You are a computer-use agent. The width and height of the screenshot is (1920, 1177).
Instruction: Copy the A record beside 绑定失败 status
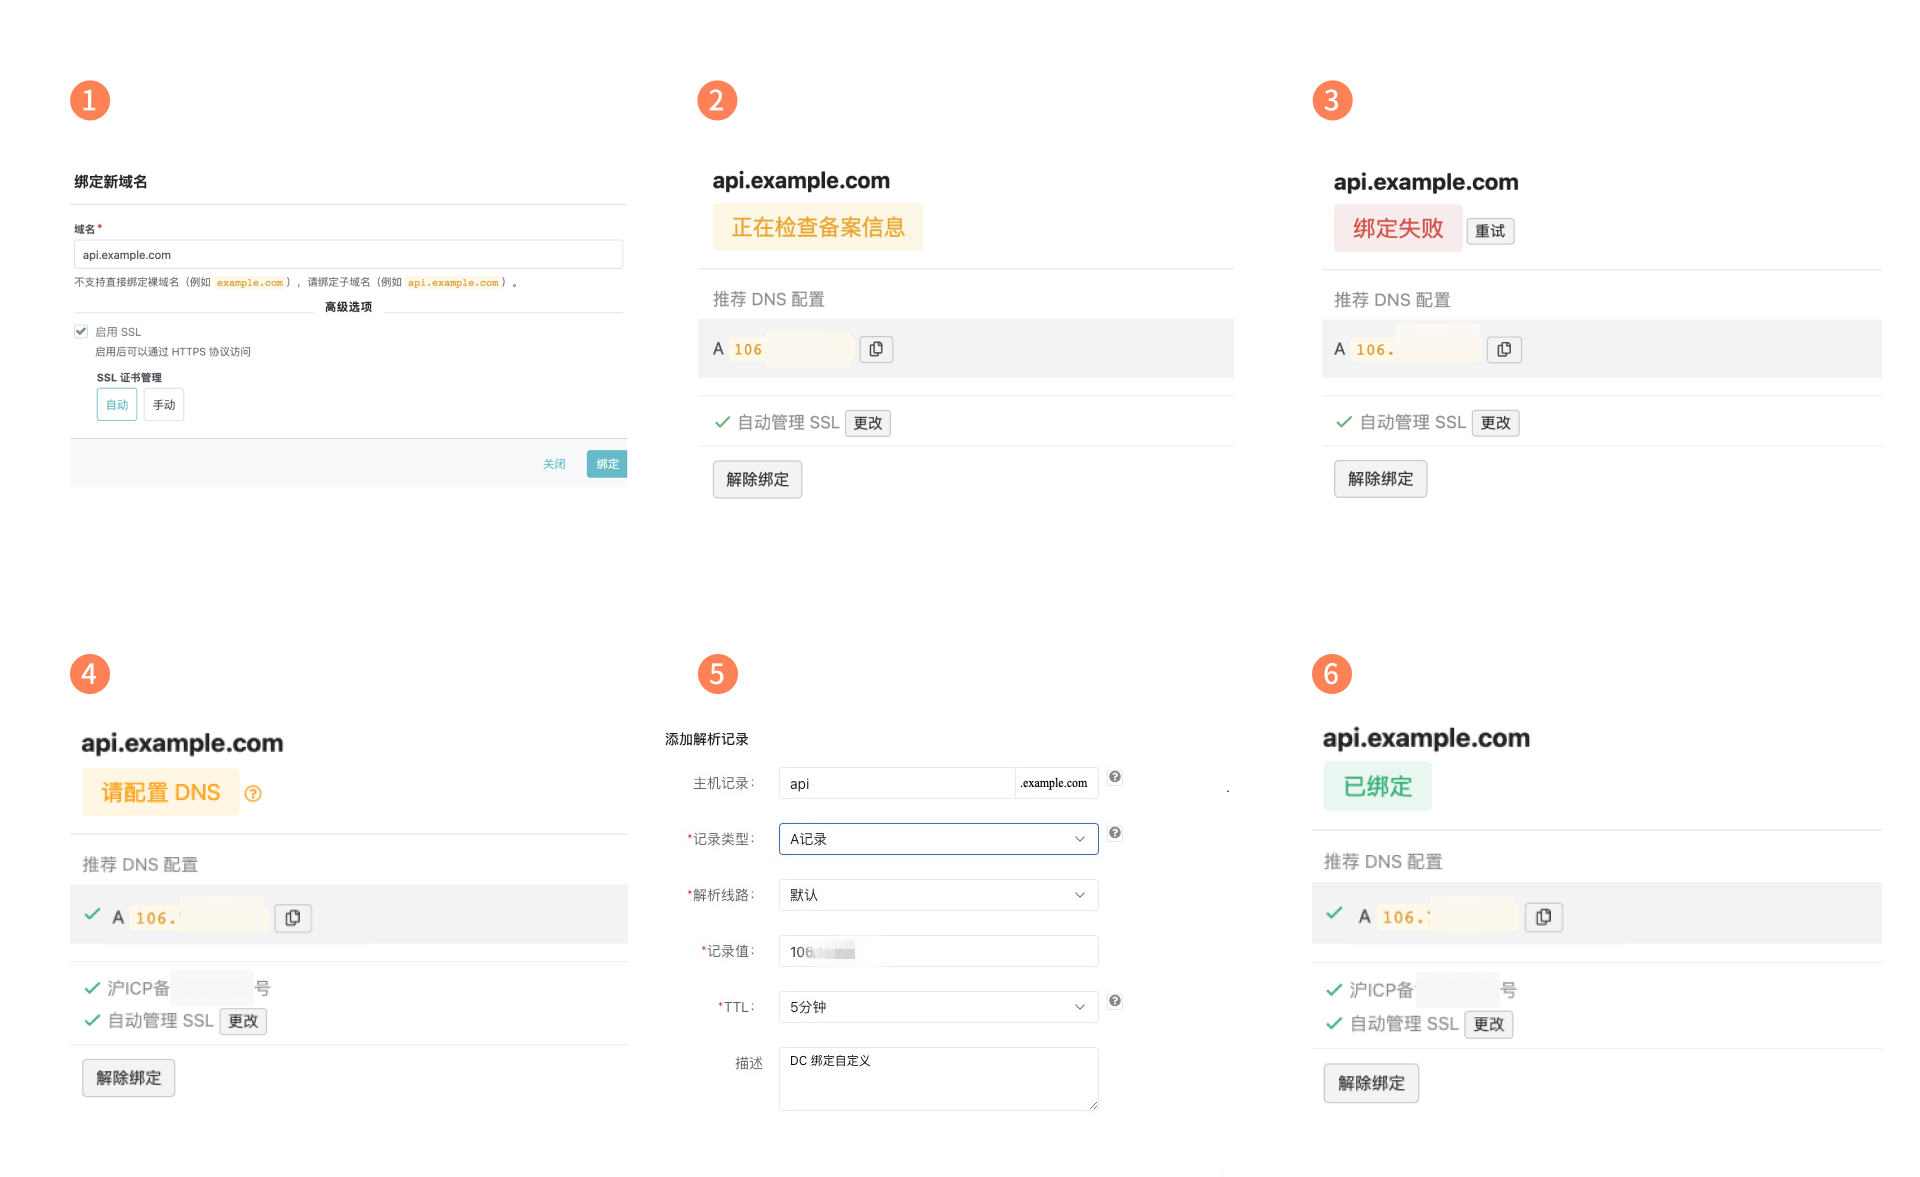(x=1503, y=349)
